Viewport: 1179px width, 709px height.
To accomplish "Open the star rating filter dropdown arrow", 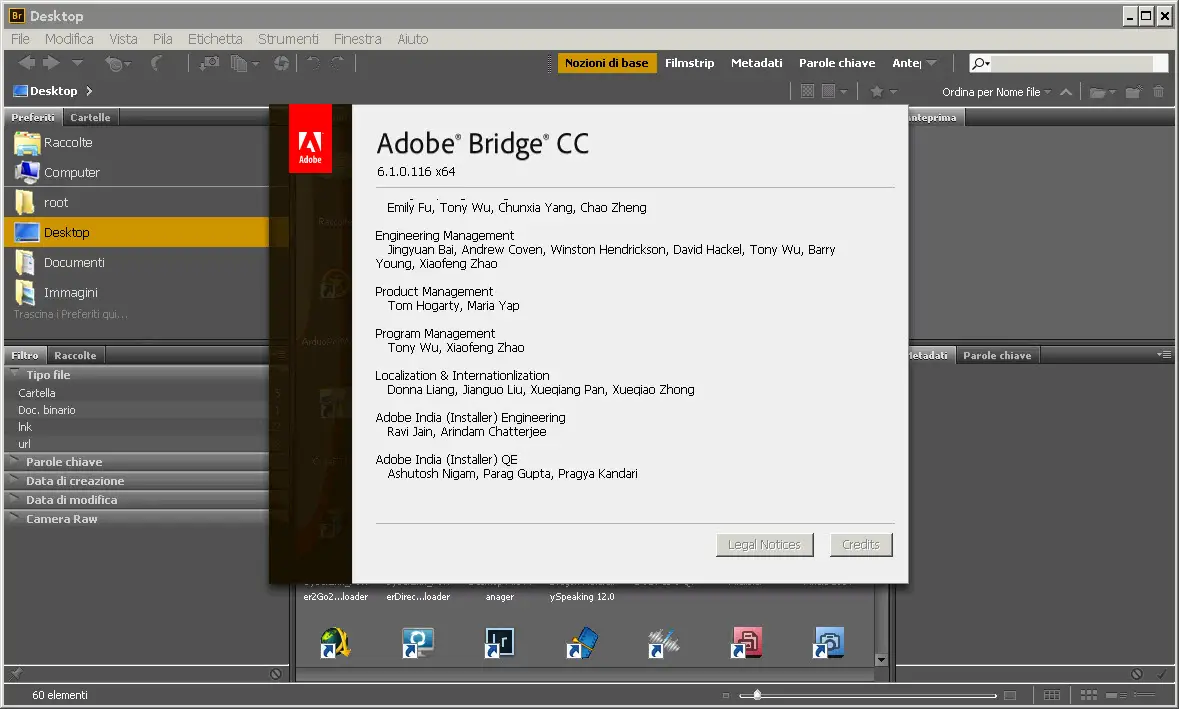I will pos(894,92).
